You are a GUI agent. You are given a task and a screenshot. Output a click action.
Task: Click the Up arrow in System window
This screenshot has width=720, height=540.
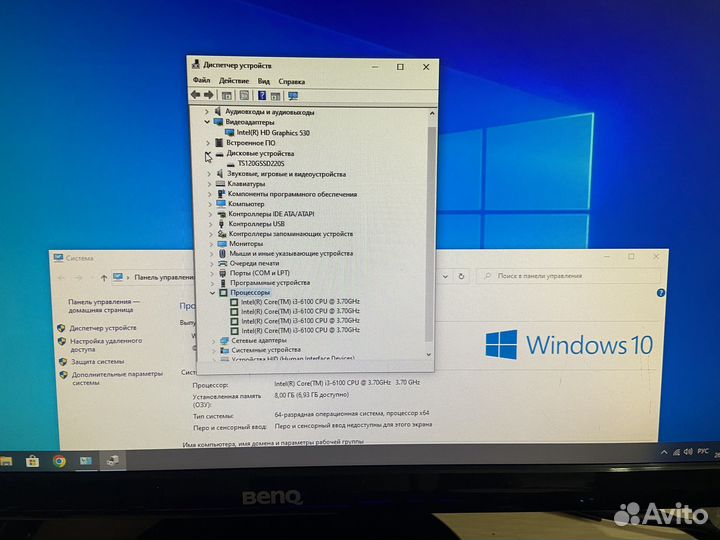tap(104, 278)
